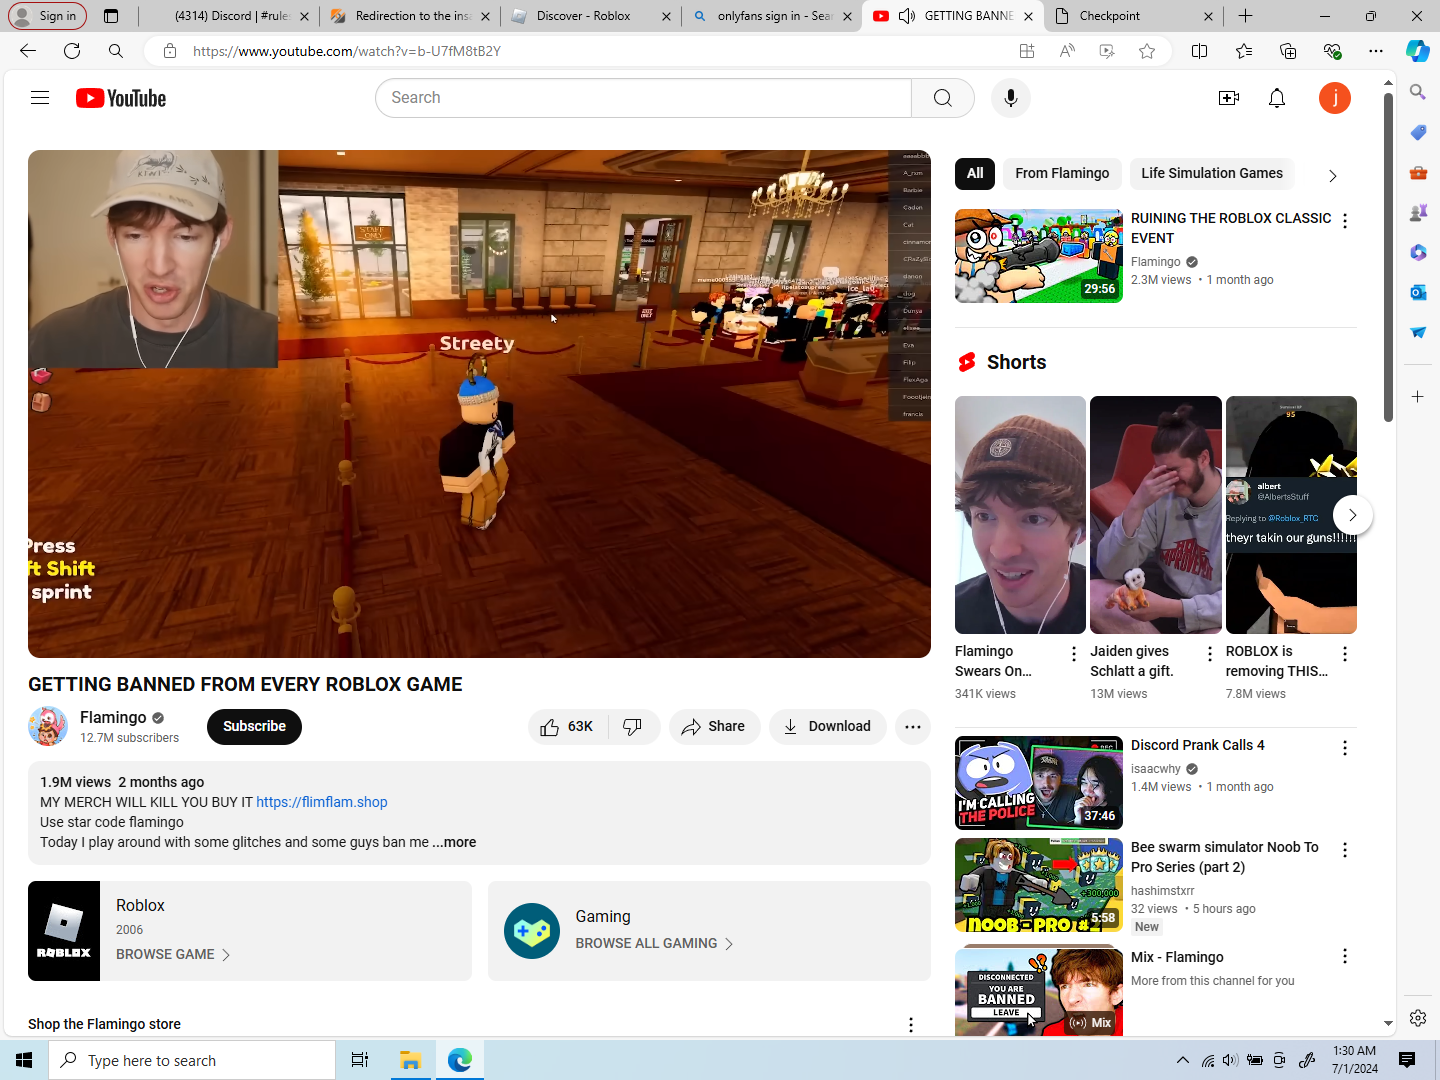Like the video with thumbs up
This screenshot has width=1440, height=1080.
tap(567, 727)
